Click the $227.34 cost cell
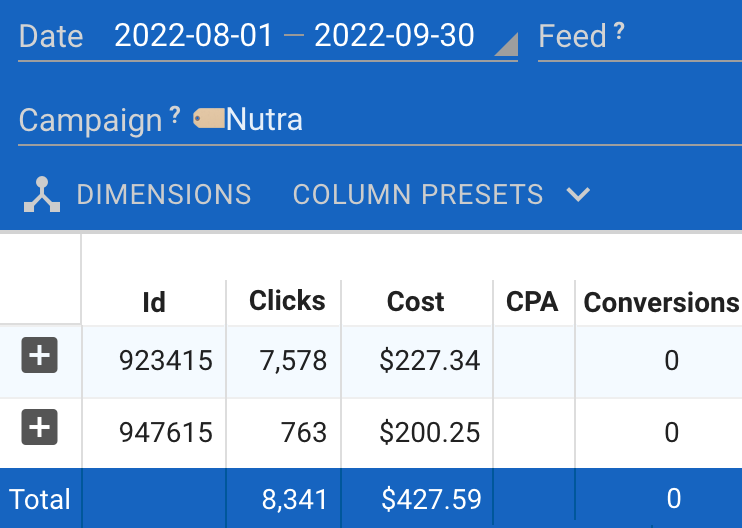The image size is (742, 528). tap(430, 360)
